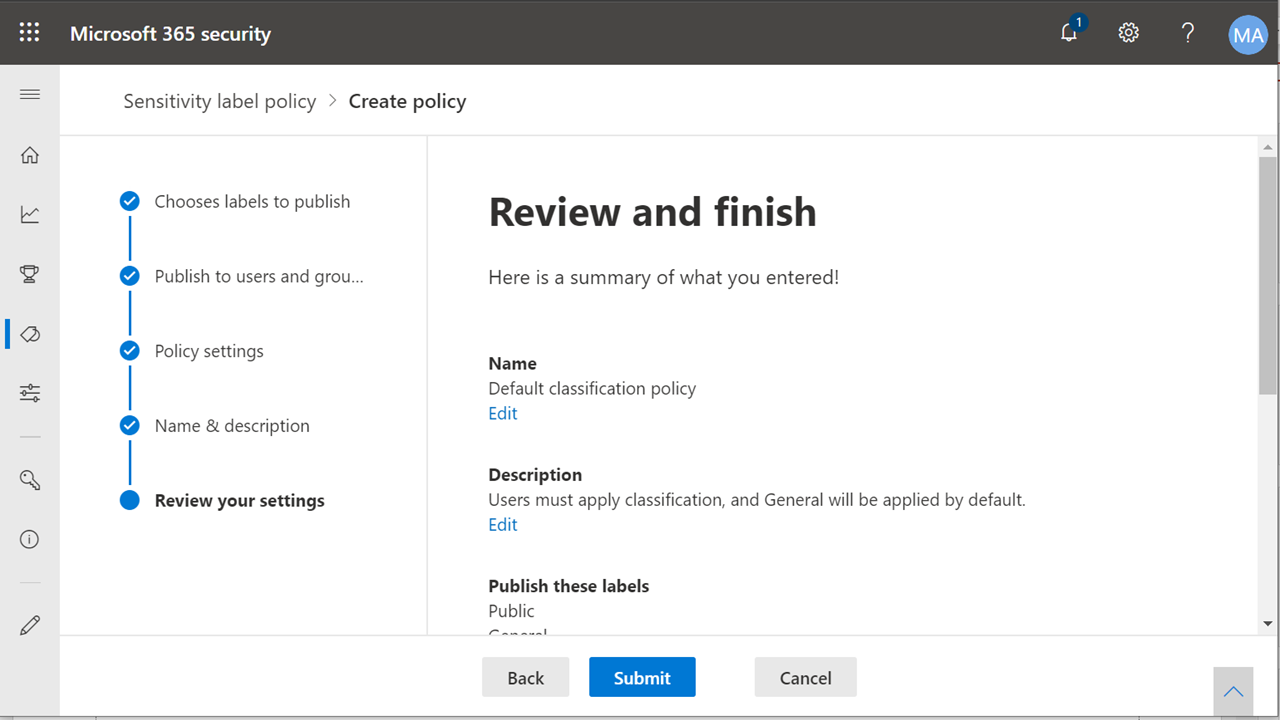Click scrollbar down arrow
The height and width of the screenshot is (720, 1280).
[x=1268, y=624]
